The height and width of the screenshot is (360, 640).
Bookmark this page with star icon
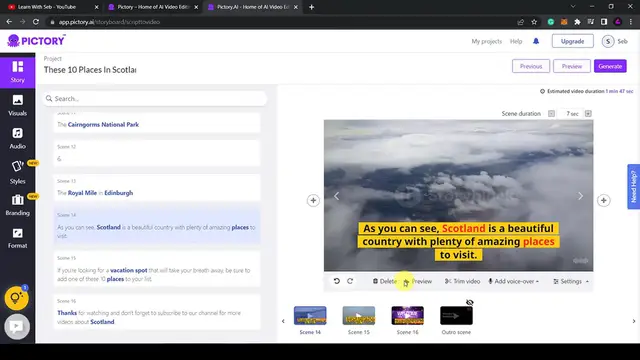tap(534, 22)
